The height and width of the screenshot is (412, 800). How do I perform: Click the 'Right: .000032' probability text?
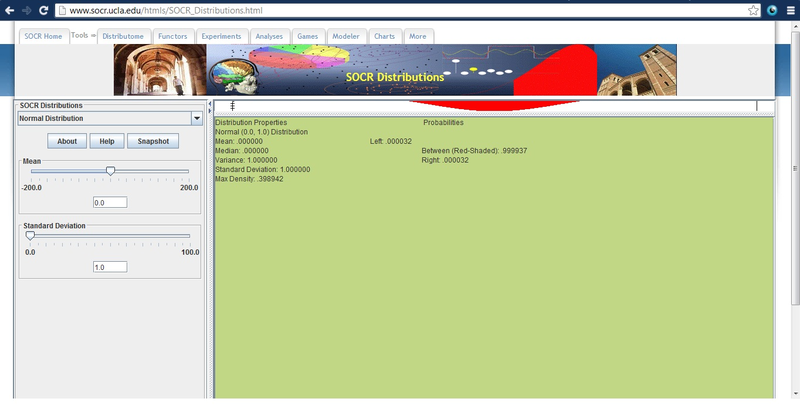pyautogui.click(x=445, y=160)
